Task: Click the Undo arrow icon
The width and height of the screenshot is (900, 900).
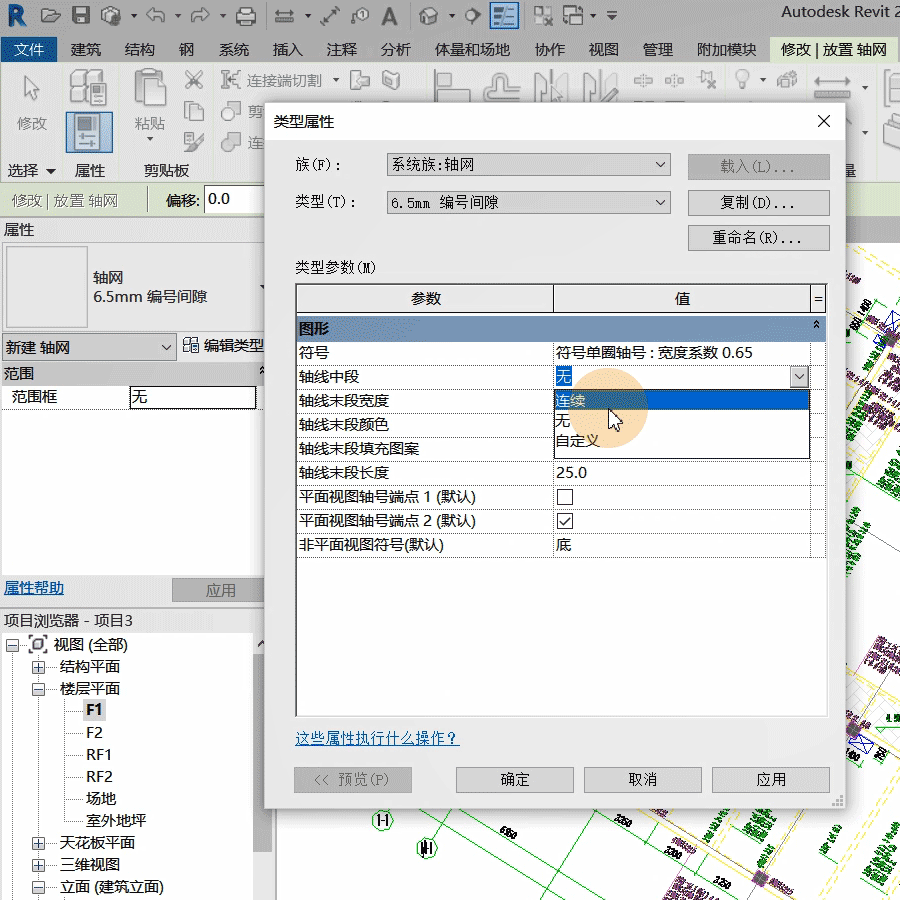Action: pos(155,15)
